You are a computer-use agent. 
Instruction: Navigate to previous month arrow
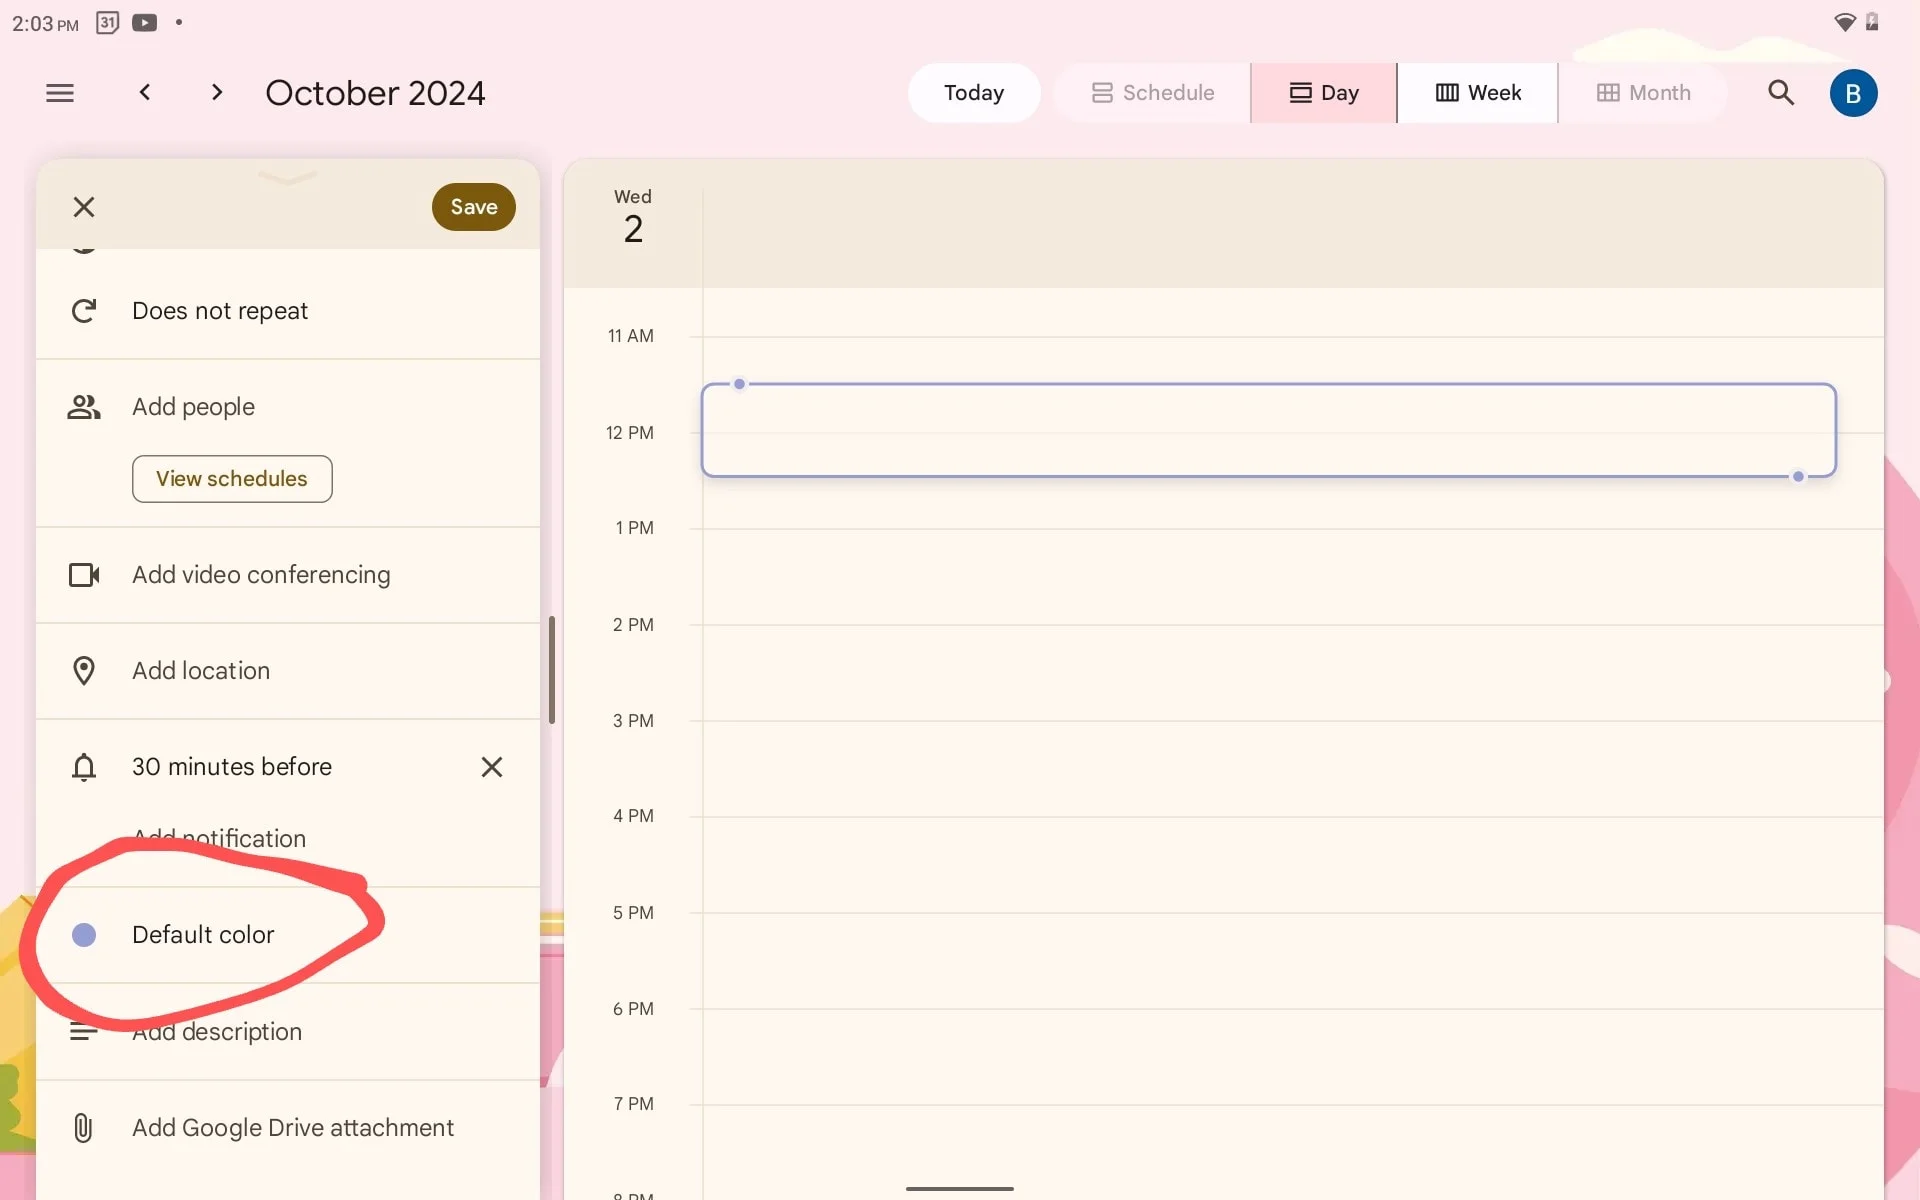[x=144, y=93]
